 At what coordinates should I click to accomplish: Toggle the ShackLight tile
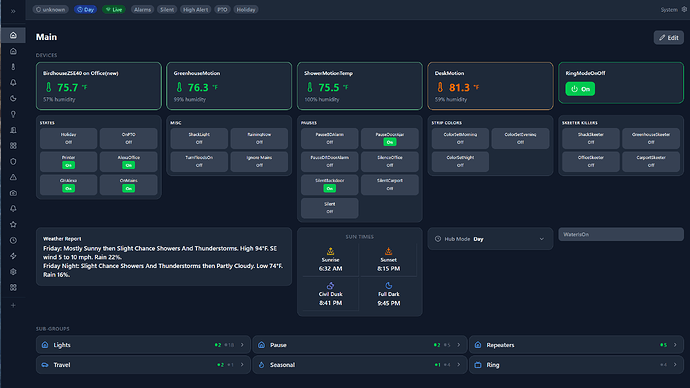coord(199,138)
